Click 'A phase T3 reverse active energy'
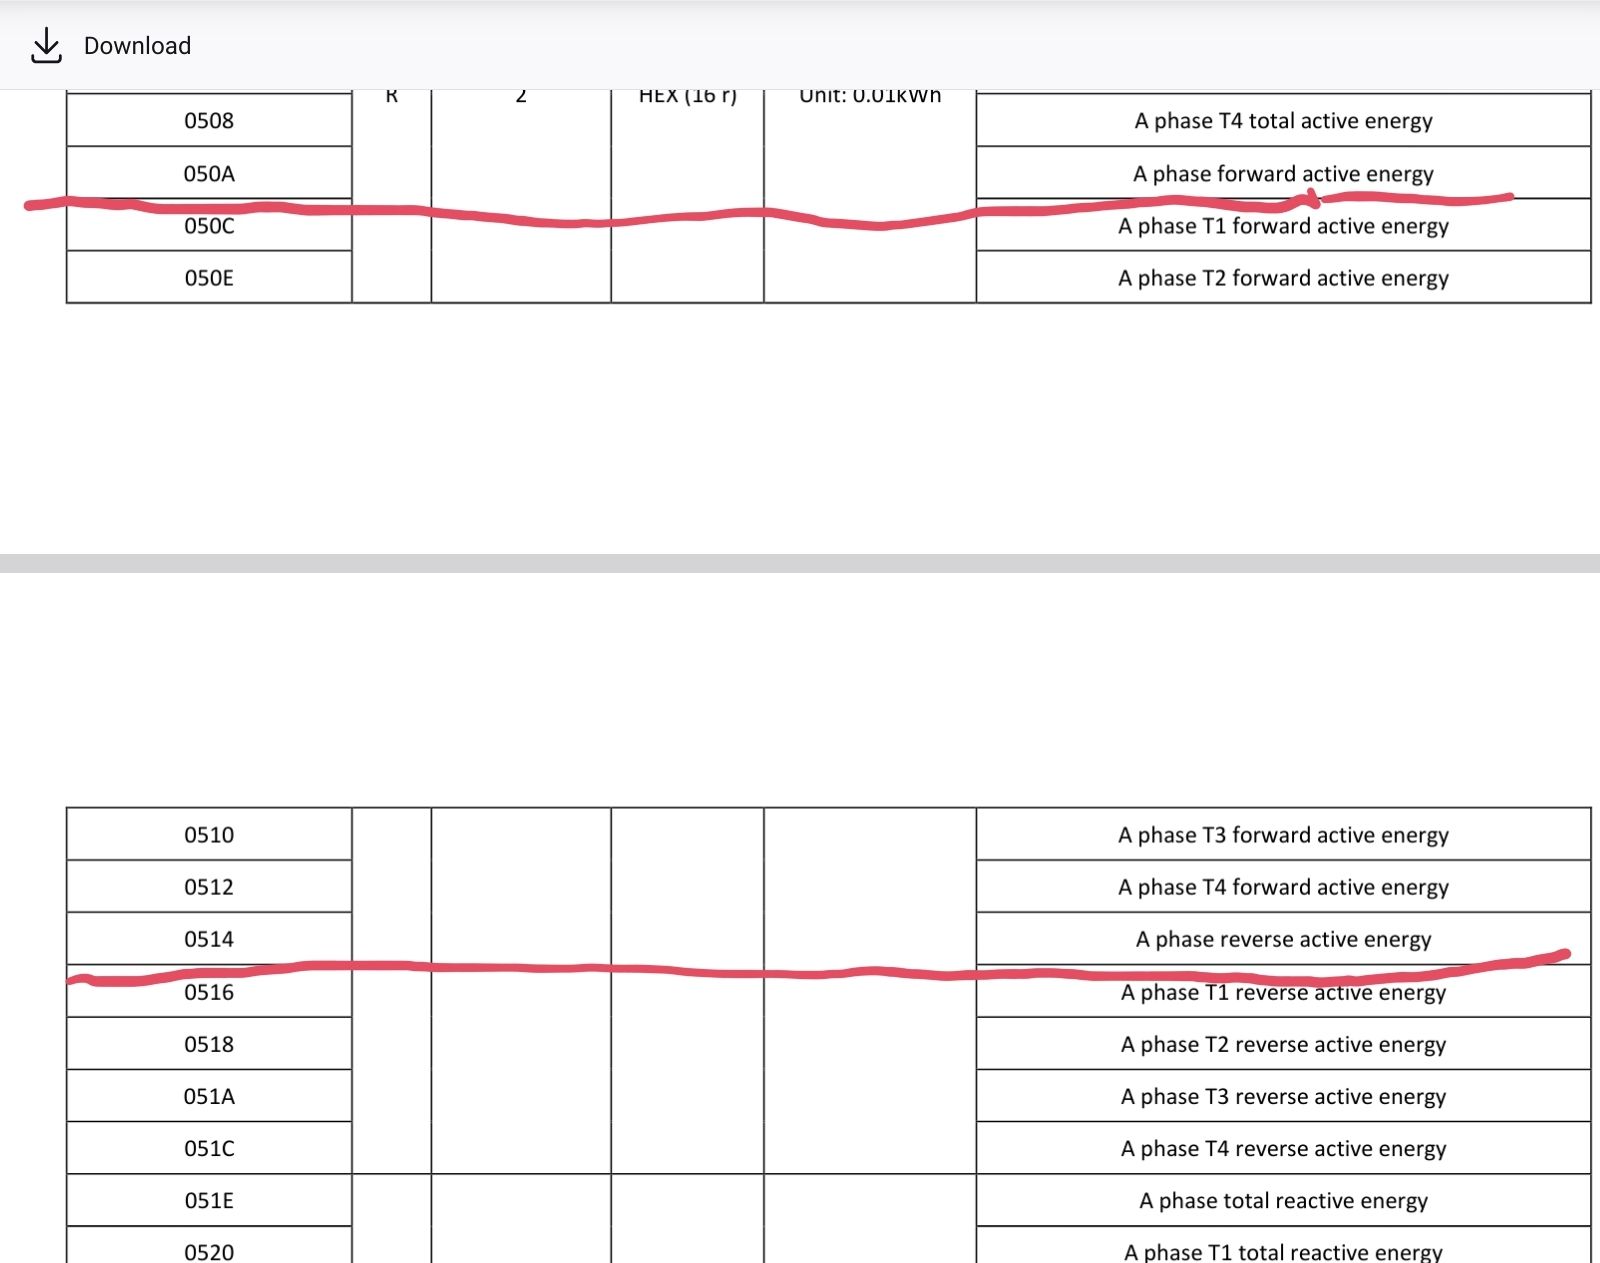This screenshot has width=1600, height=1263. pyautogui.click(x=1283, y=1096)
